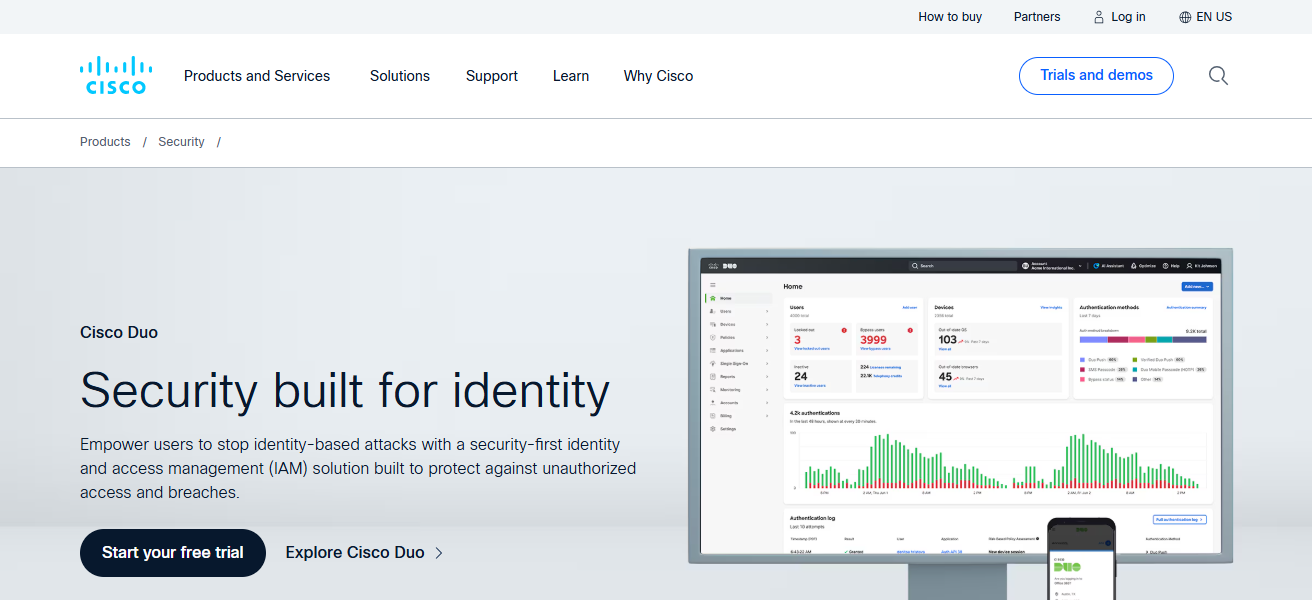Viewport: 1312px width, 600px height.
Task: Open the Support menu
Action: [491, 76]
